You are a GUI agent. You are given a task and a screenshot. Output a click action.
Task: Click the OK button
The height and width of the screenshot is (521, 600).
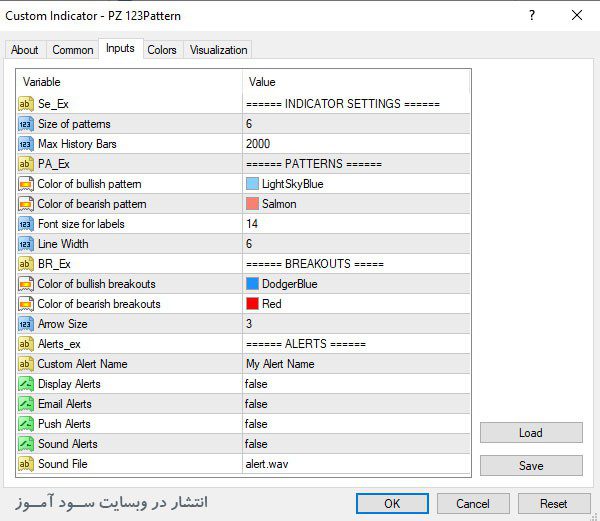392,503
